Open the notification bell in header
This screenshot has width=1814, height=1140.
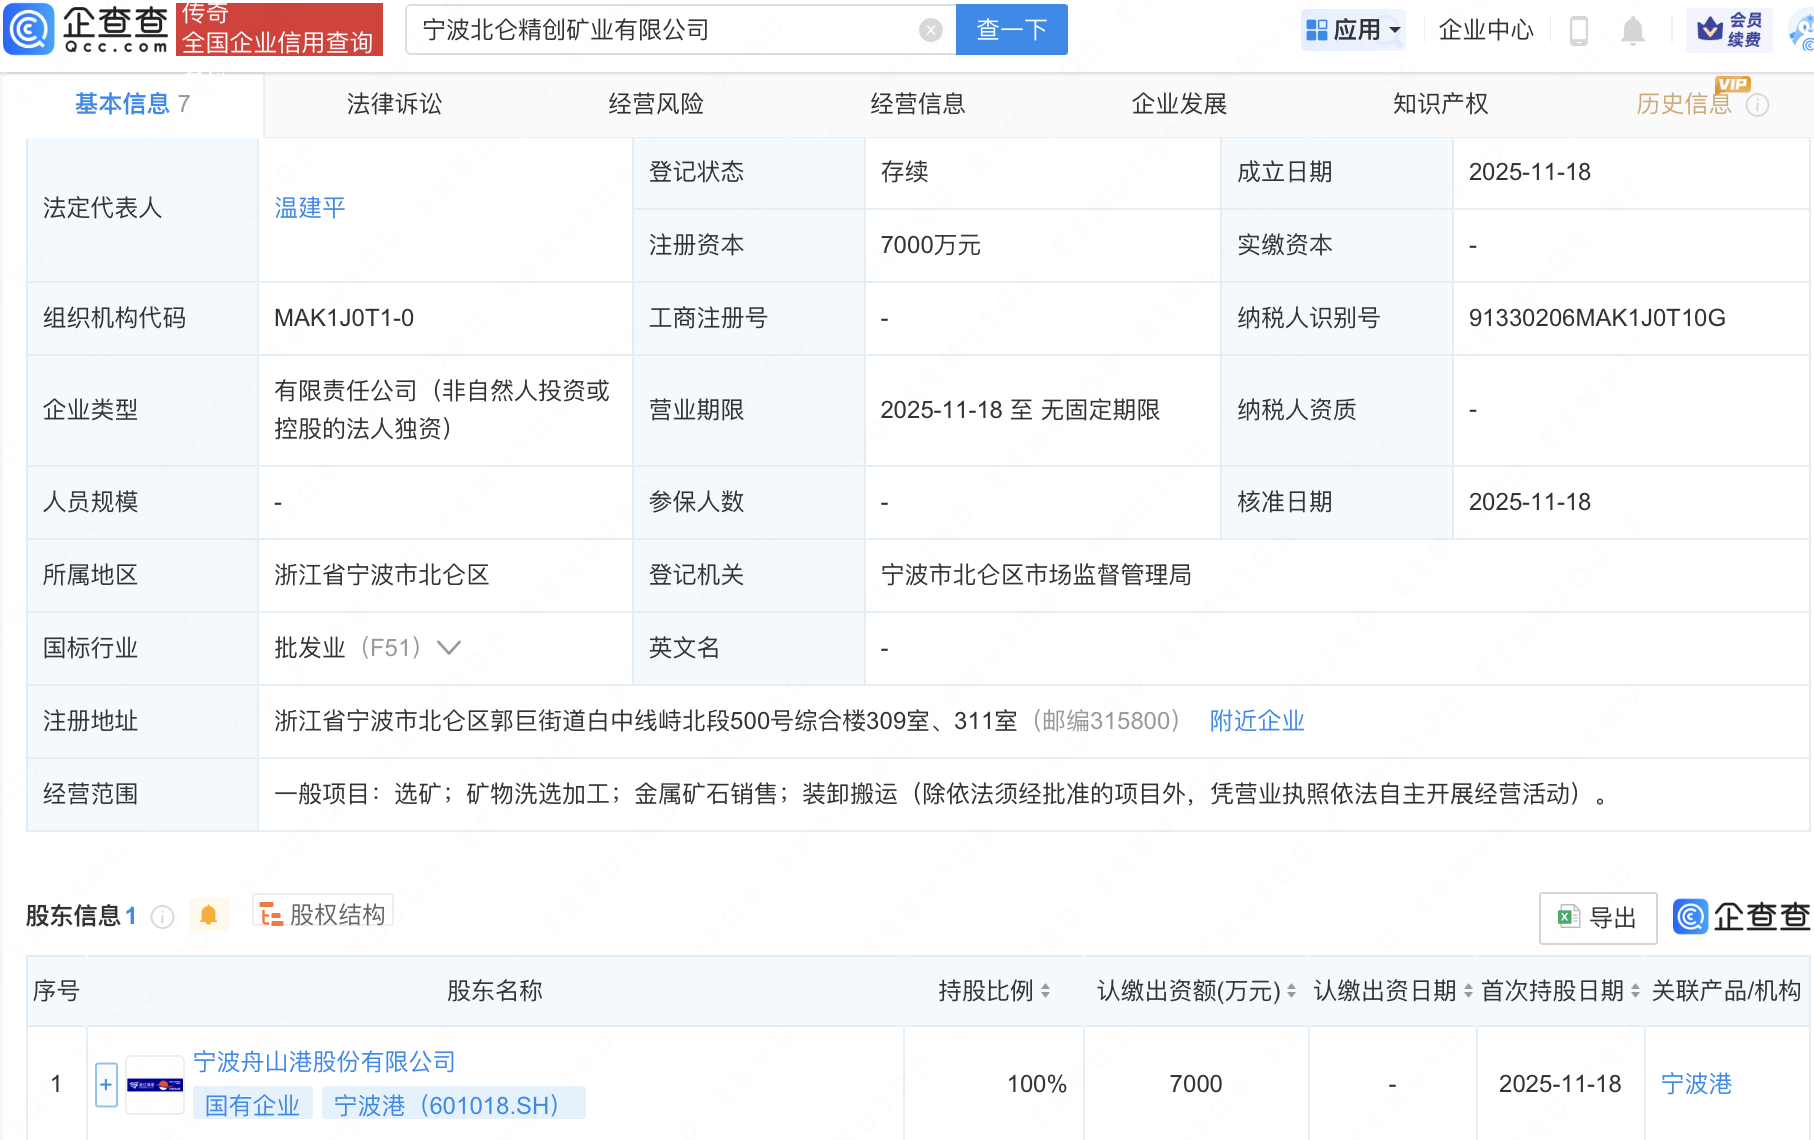click(x=1632, y=31)
